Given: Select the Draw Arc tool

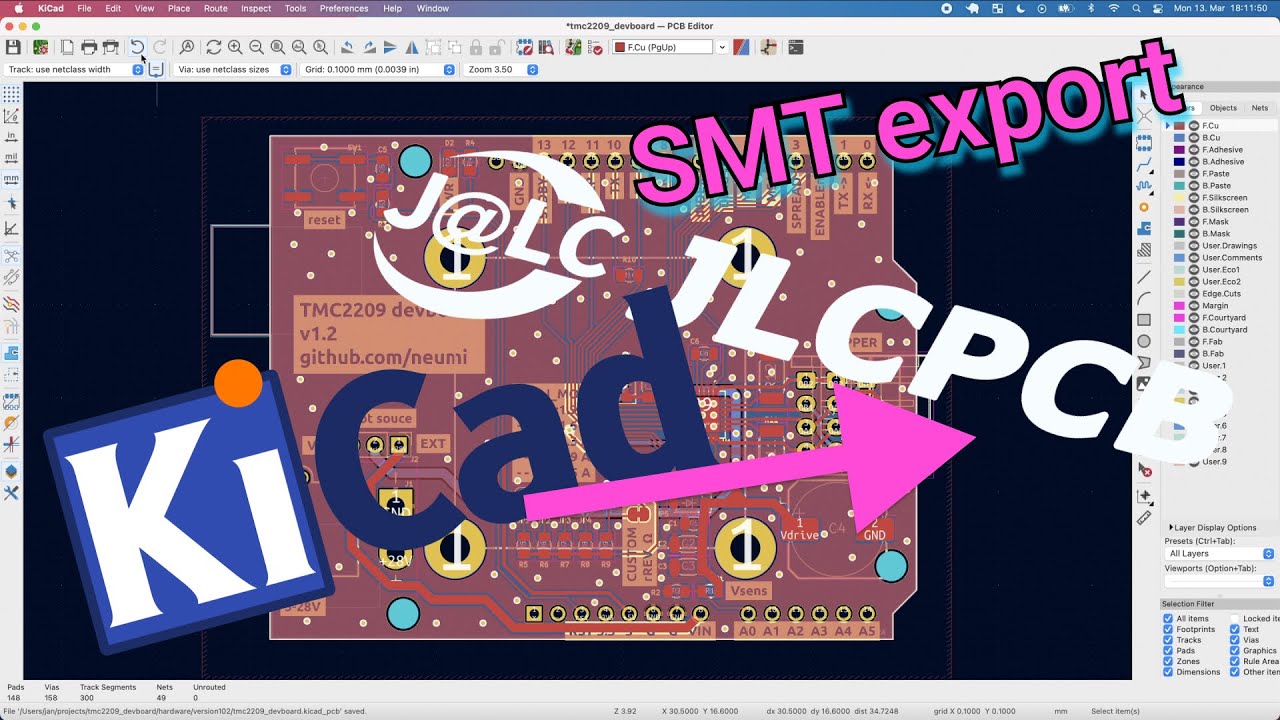Looking at the screenshot, I should coord(1144,298).
